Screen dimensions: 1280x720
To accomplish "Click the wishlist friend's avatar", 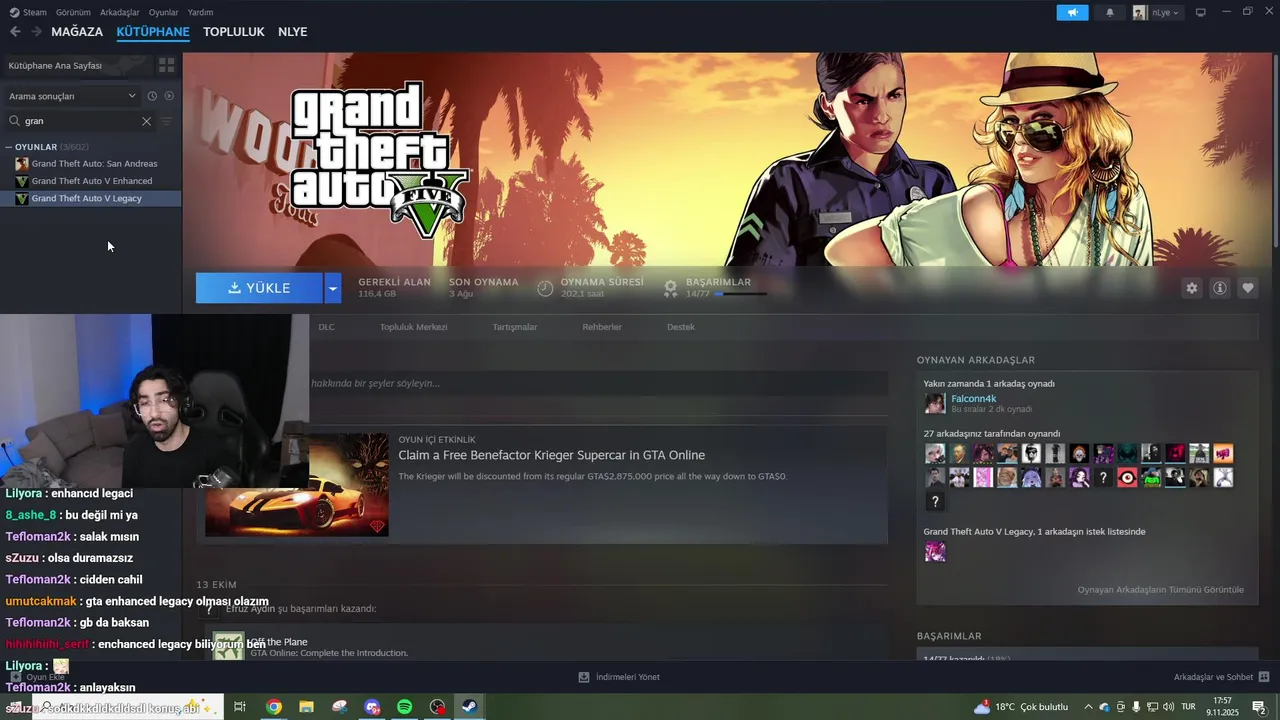I will click(x=935, y=551).
